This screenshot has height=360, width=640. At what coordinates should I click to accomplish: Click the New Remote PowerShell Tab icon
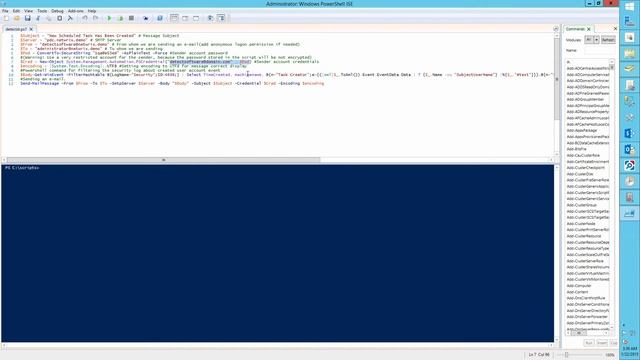coord(146,18)
